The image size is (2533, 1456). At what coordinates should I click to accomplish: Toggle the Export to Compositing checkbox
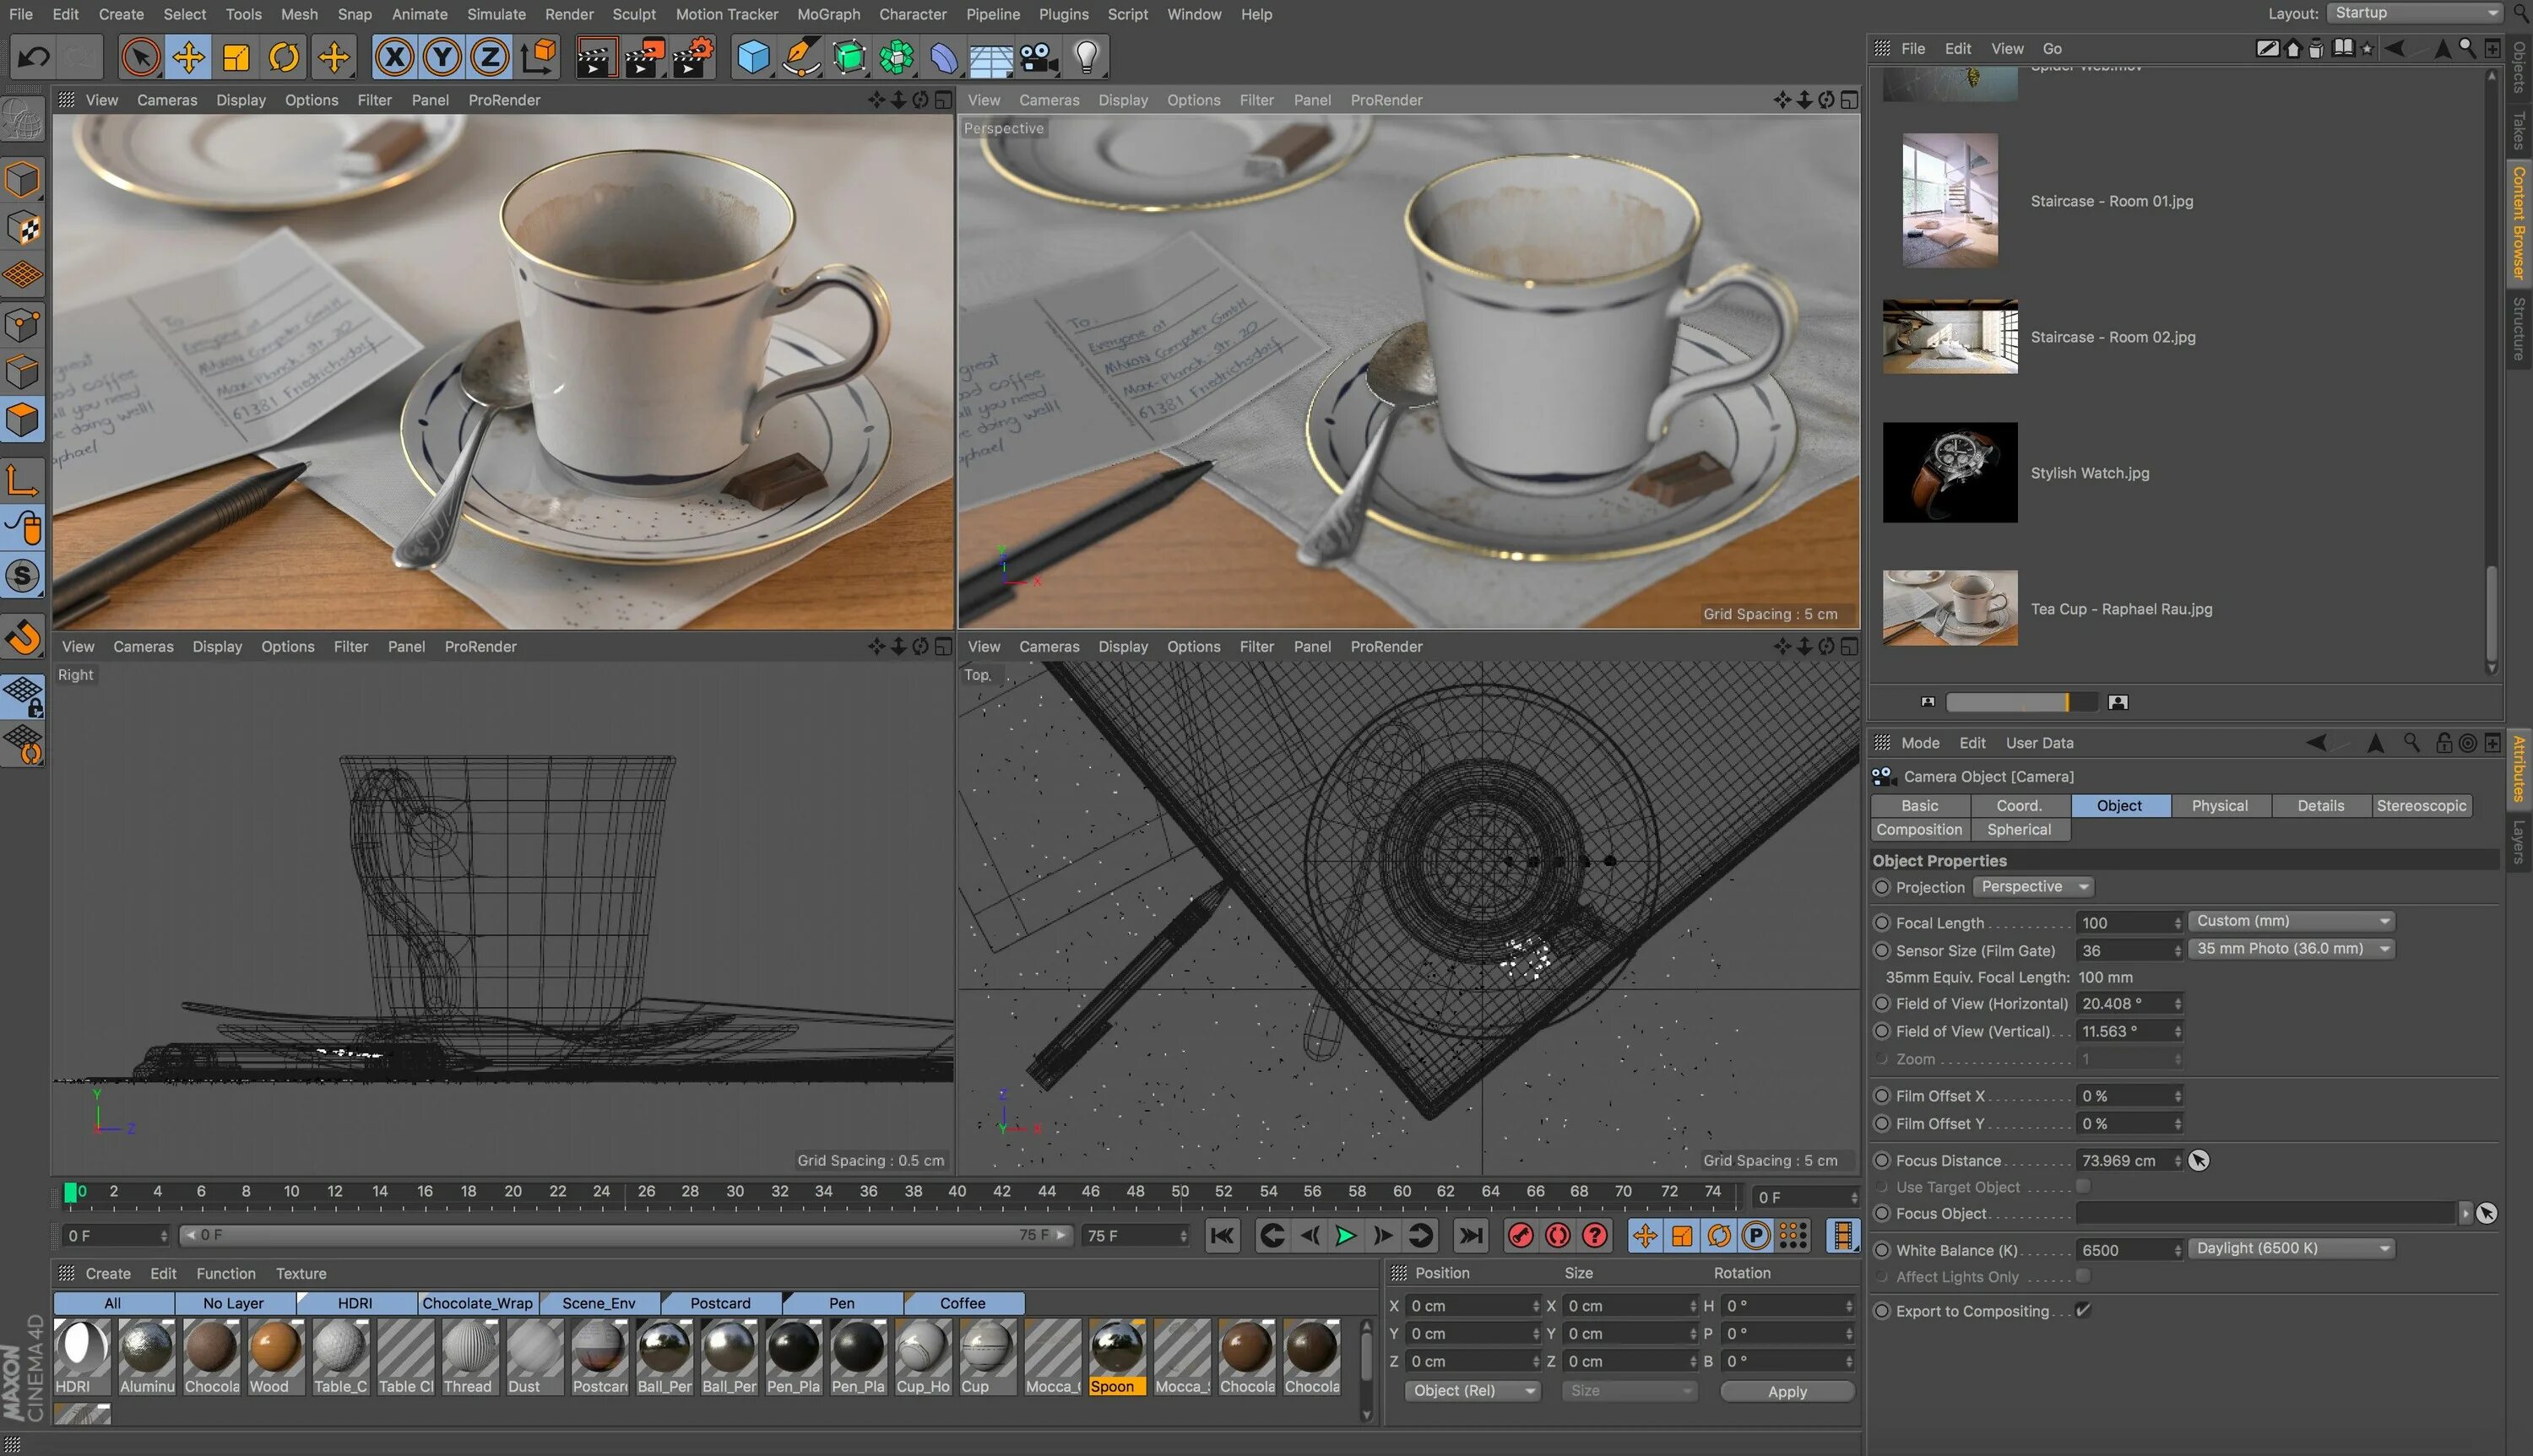click(x=2083, y=1310)
